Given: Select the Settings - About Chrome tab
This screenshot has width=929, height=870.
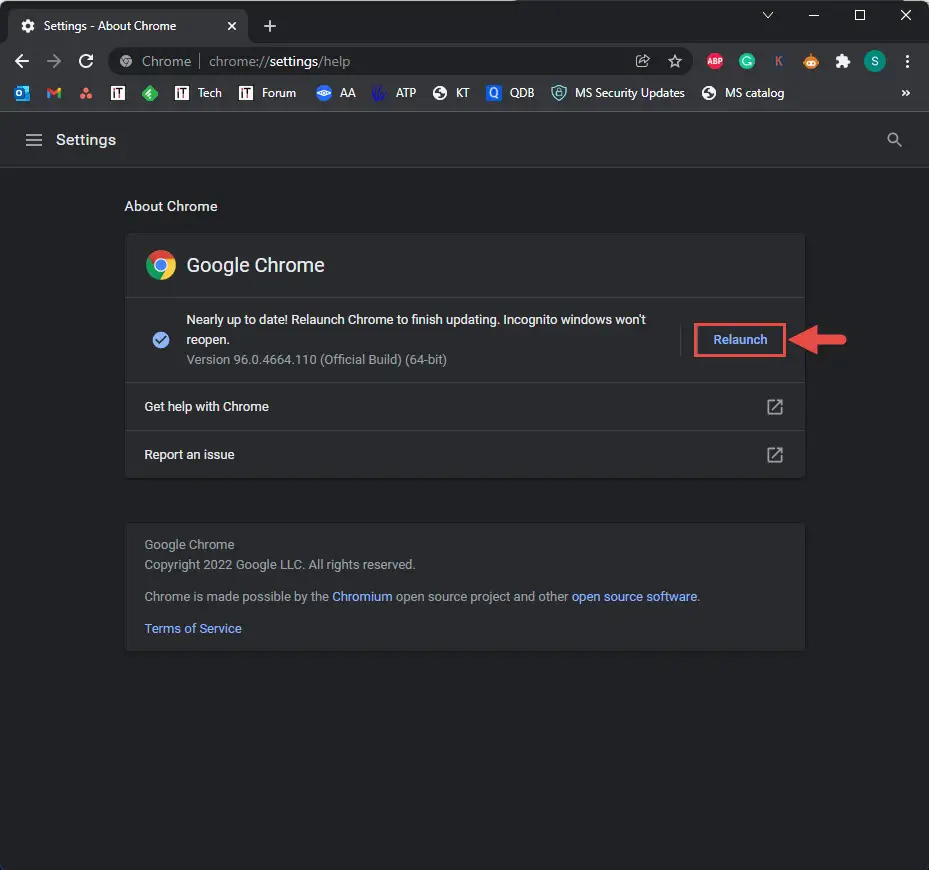Looking at the screenshot, I should [x=127, y=26].
